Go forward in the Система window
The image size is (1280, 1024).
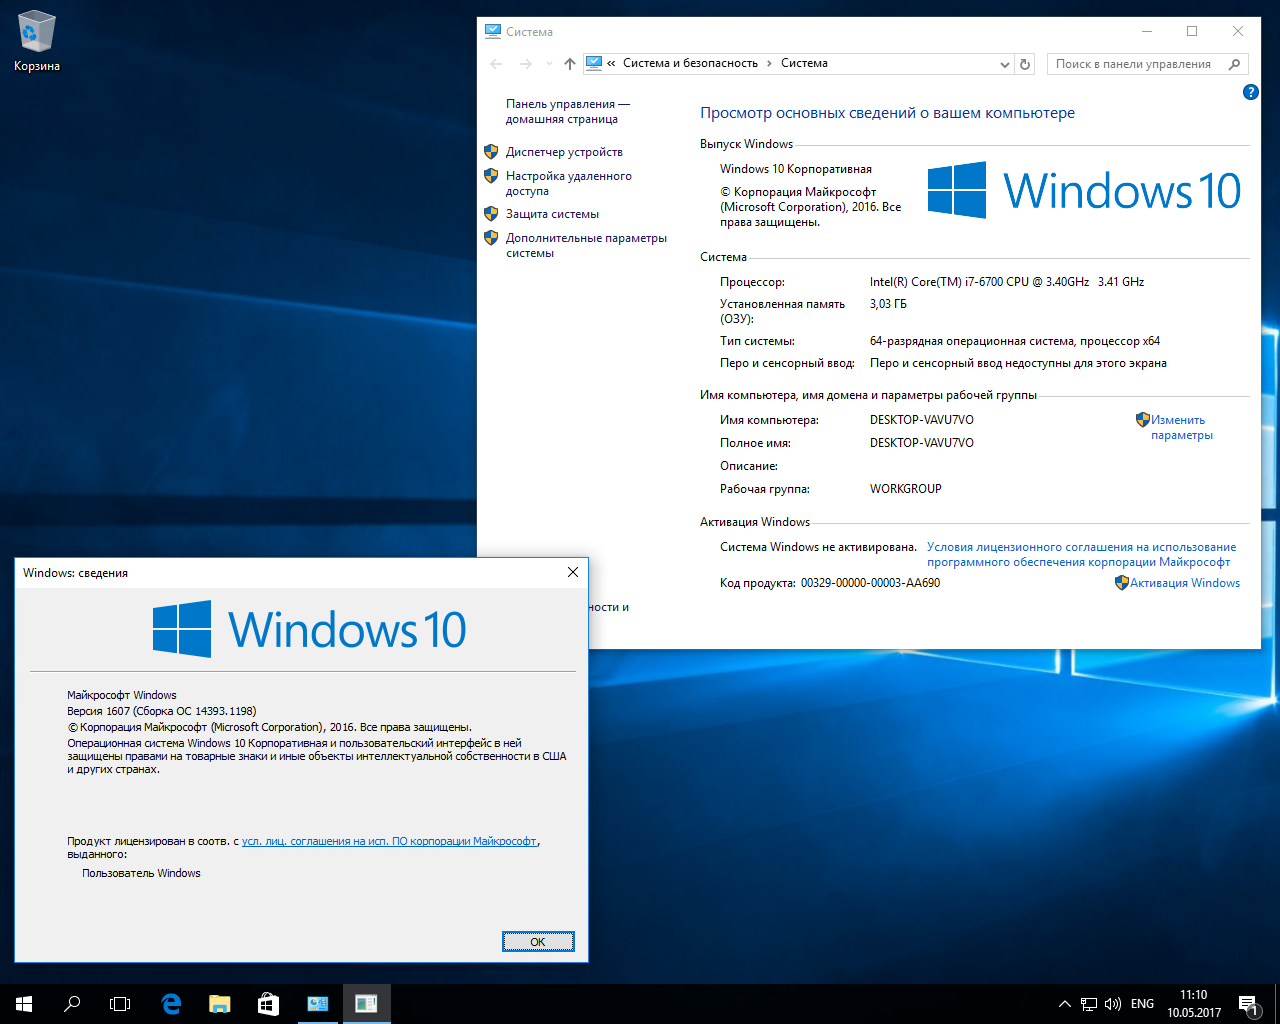tap(526, 64)
